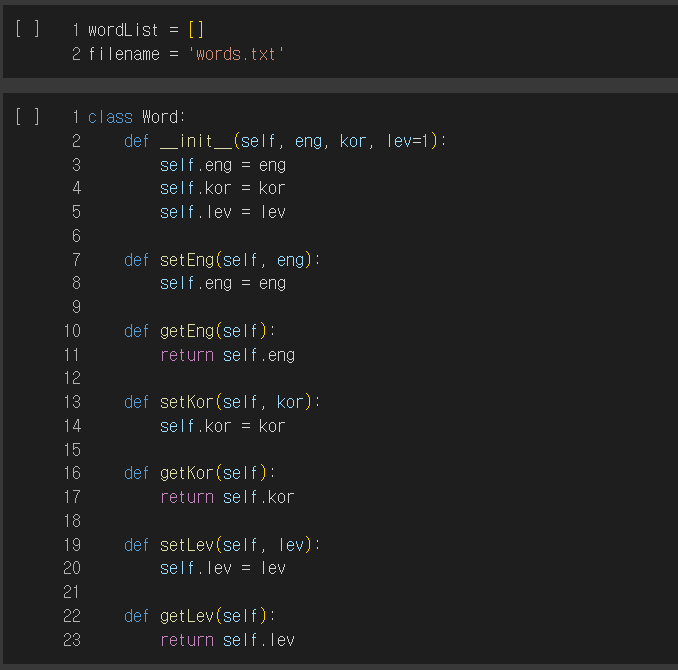Click 'self.kor = kor' on line 4

coord(223,189)
